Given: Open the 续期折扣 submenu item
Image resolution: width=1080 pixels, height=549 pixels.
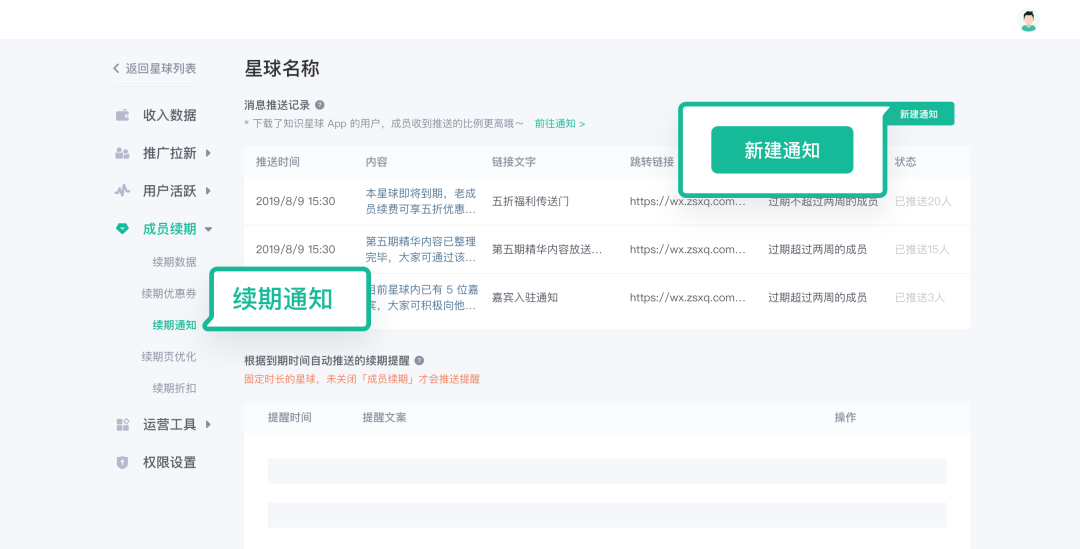Looking at the screenshot, I should 174,388.
